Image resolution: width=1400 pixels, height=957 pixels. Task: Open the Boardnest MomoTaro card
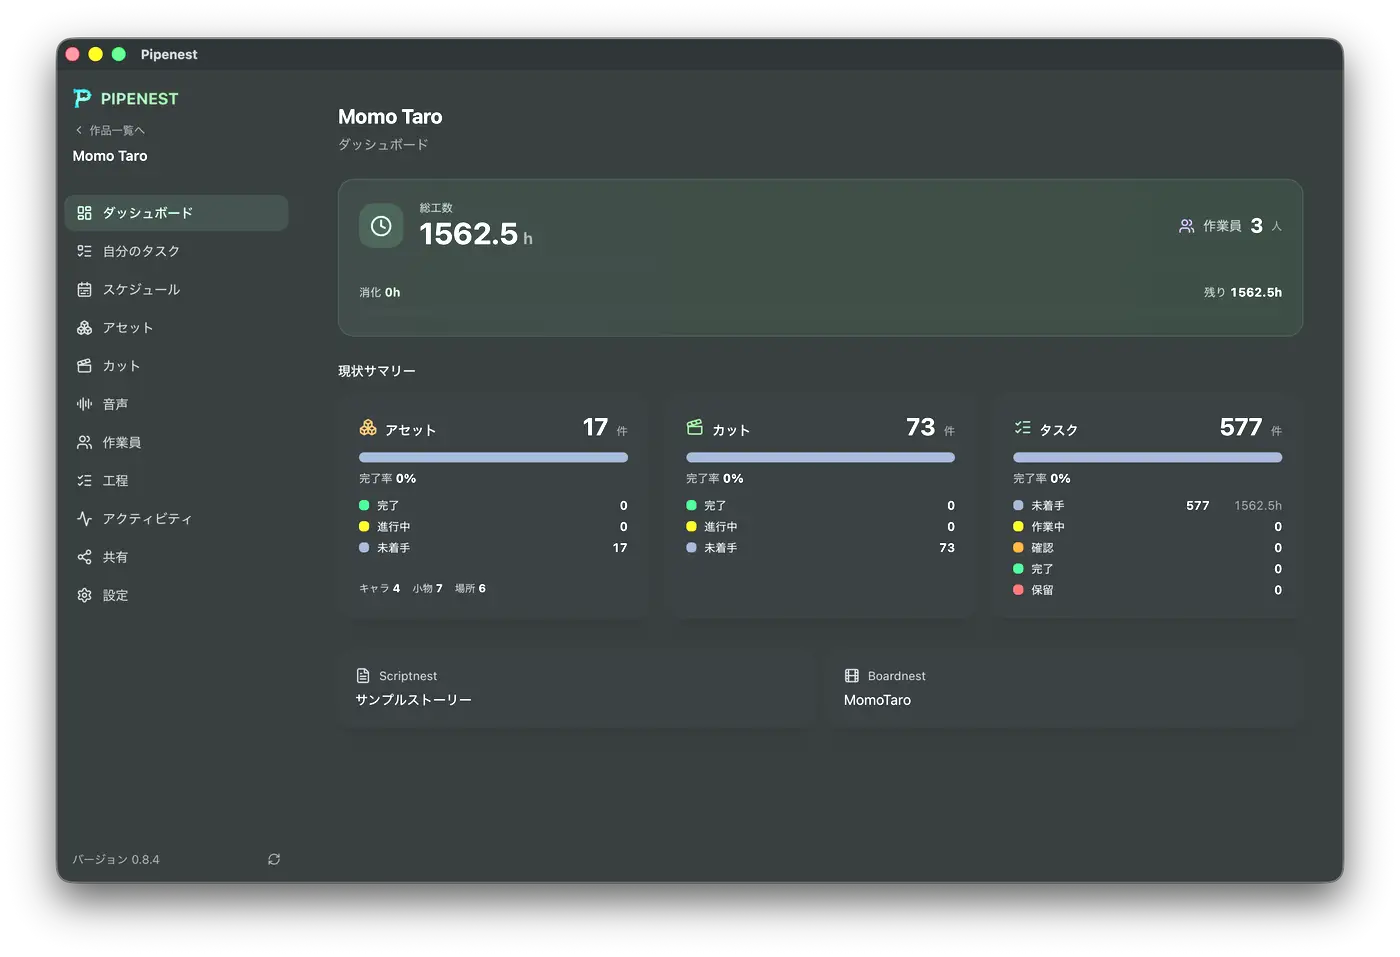(x=1065, y=688)
